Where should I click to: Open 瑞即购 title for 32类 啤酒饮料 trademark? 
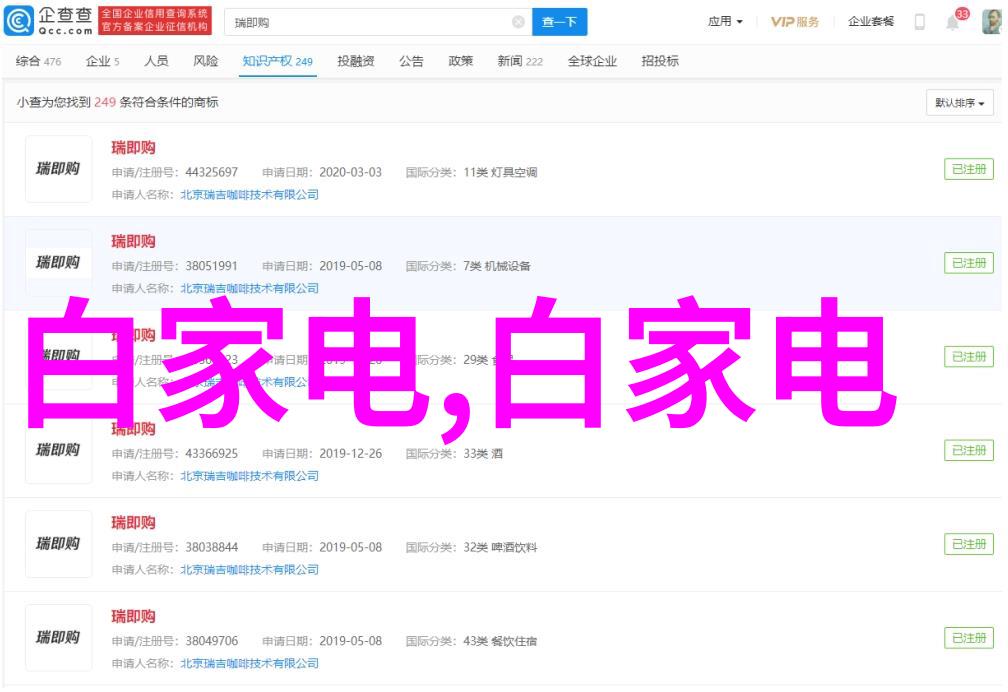coord(133,523)
